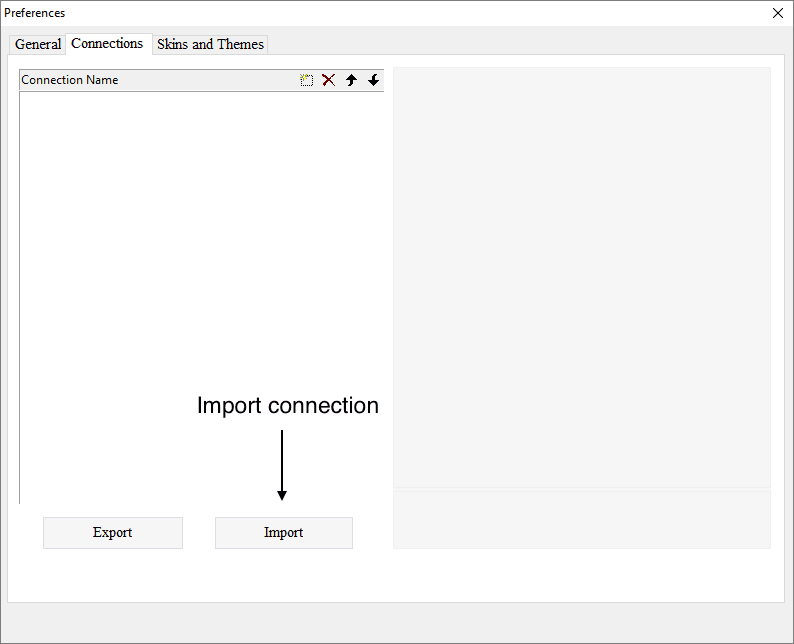Click the "Import connection" annotation text
Image resolution: width=794 pixels, height=644 pixels.
click(288, 406)
